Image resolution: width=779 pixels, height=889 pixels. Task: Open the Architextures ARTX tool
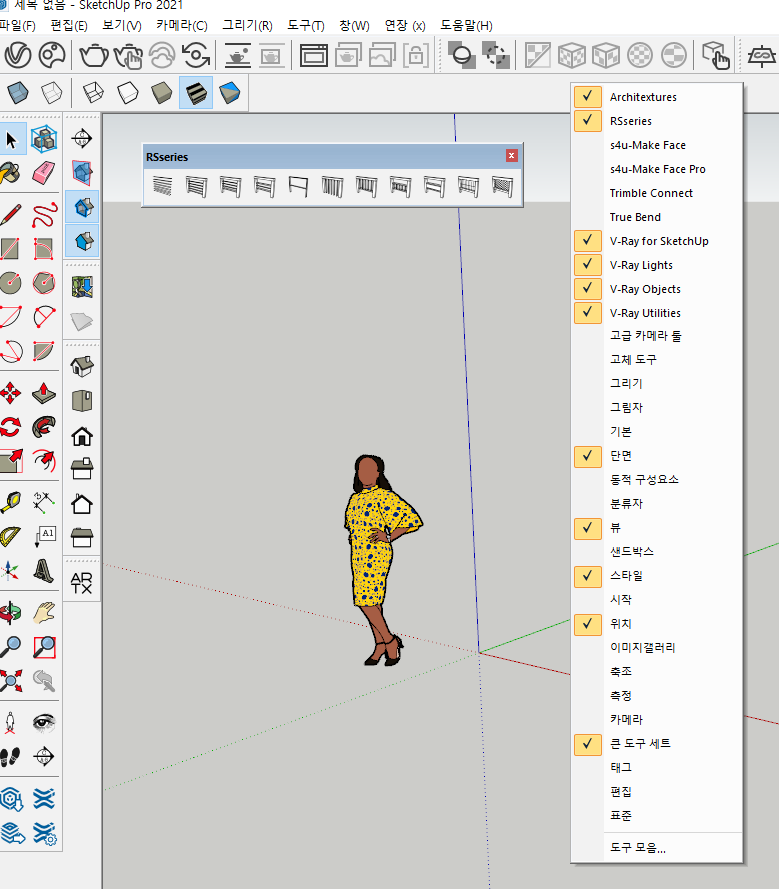[x=82, y=583]
